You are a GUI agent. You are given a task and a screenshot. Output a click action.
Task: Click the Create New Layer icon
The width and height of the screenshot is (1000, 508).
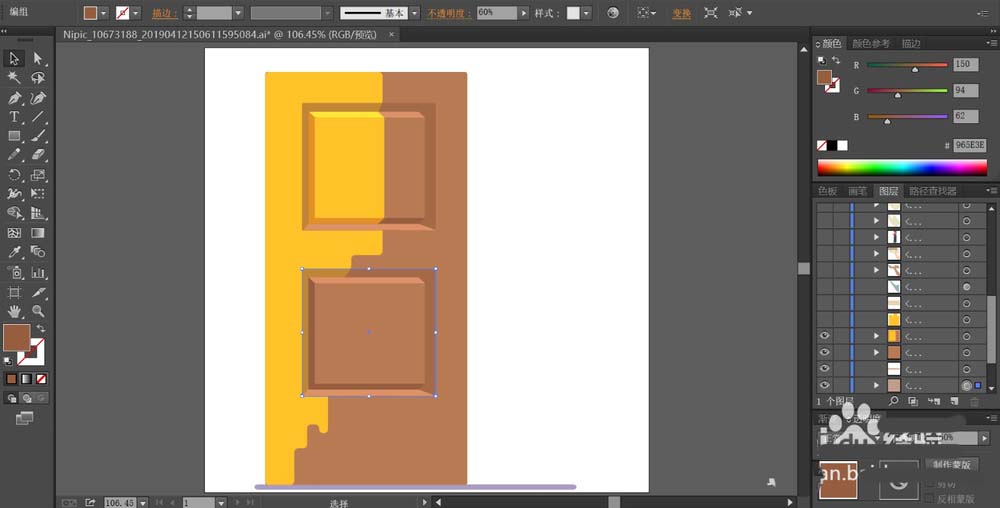954,402
